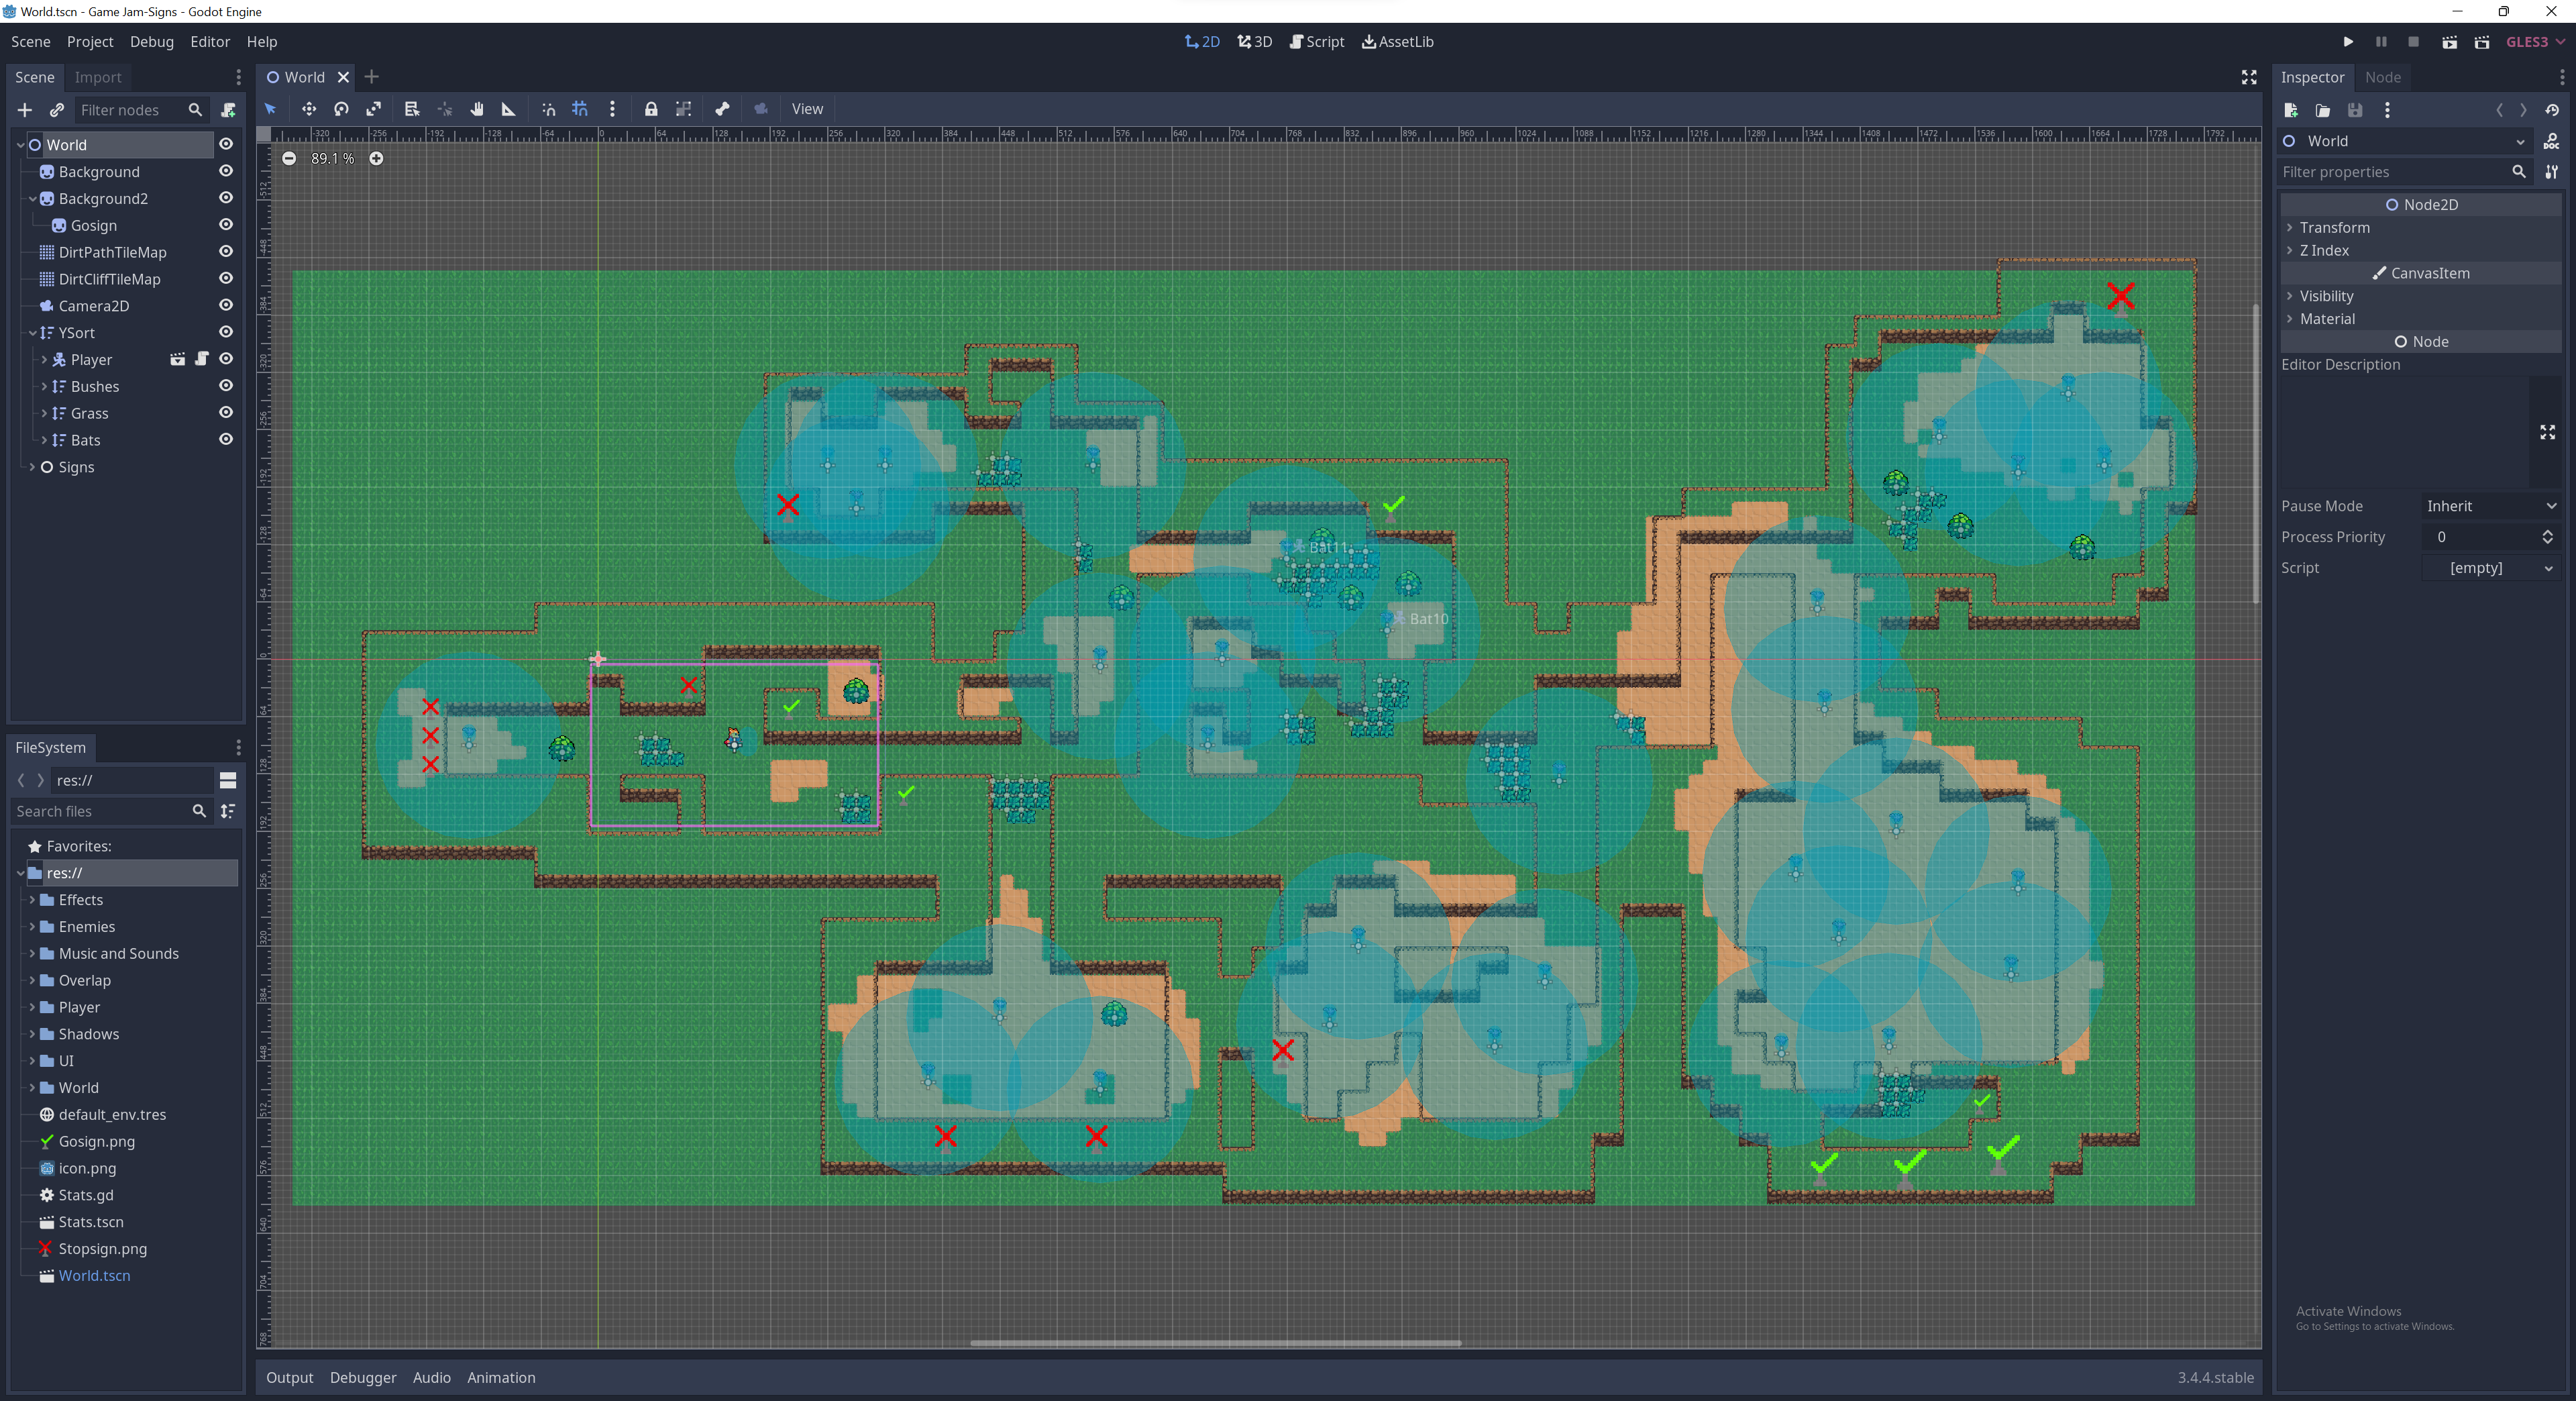Toggle visibility of Camera2D node

pyautogui.click(x=226, y=305)
